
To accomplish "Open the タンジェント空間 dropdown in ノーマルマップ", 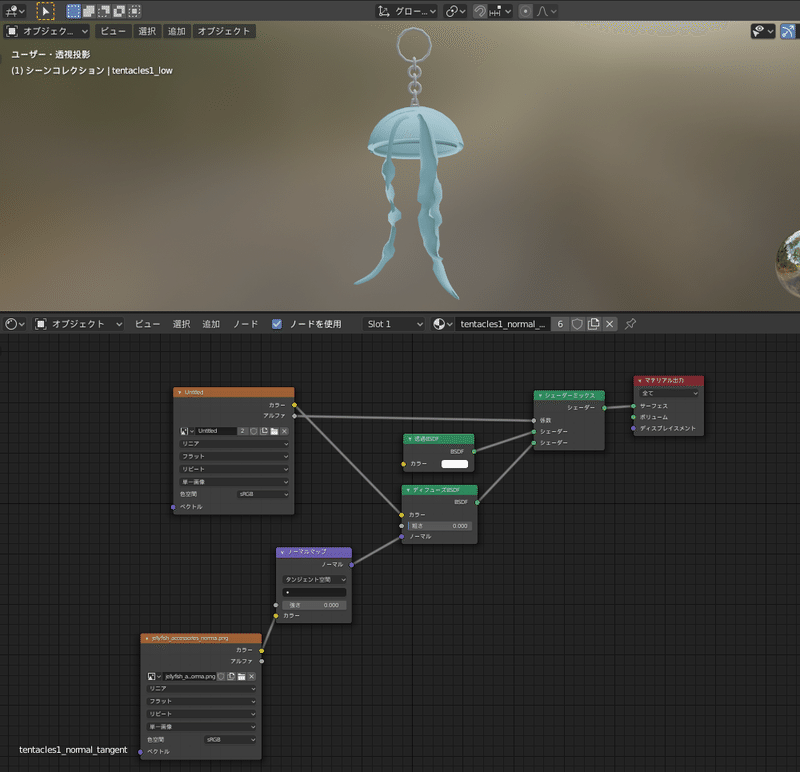I will click(x=314, y=580).
